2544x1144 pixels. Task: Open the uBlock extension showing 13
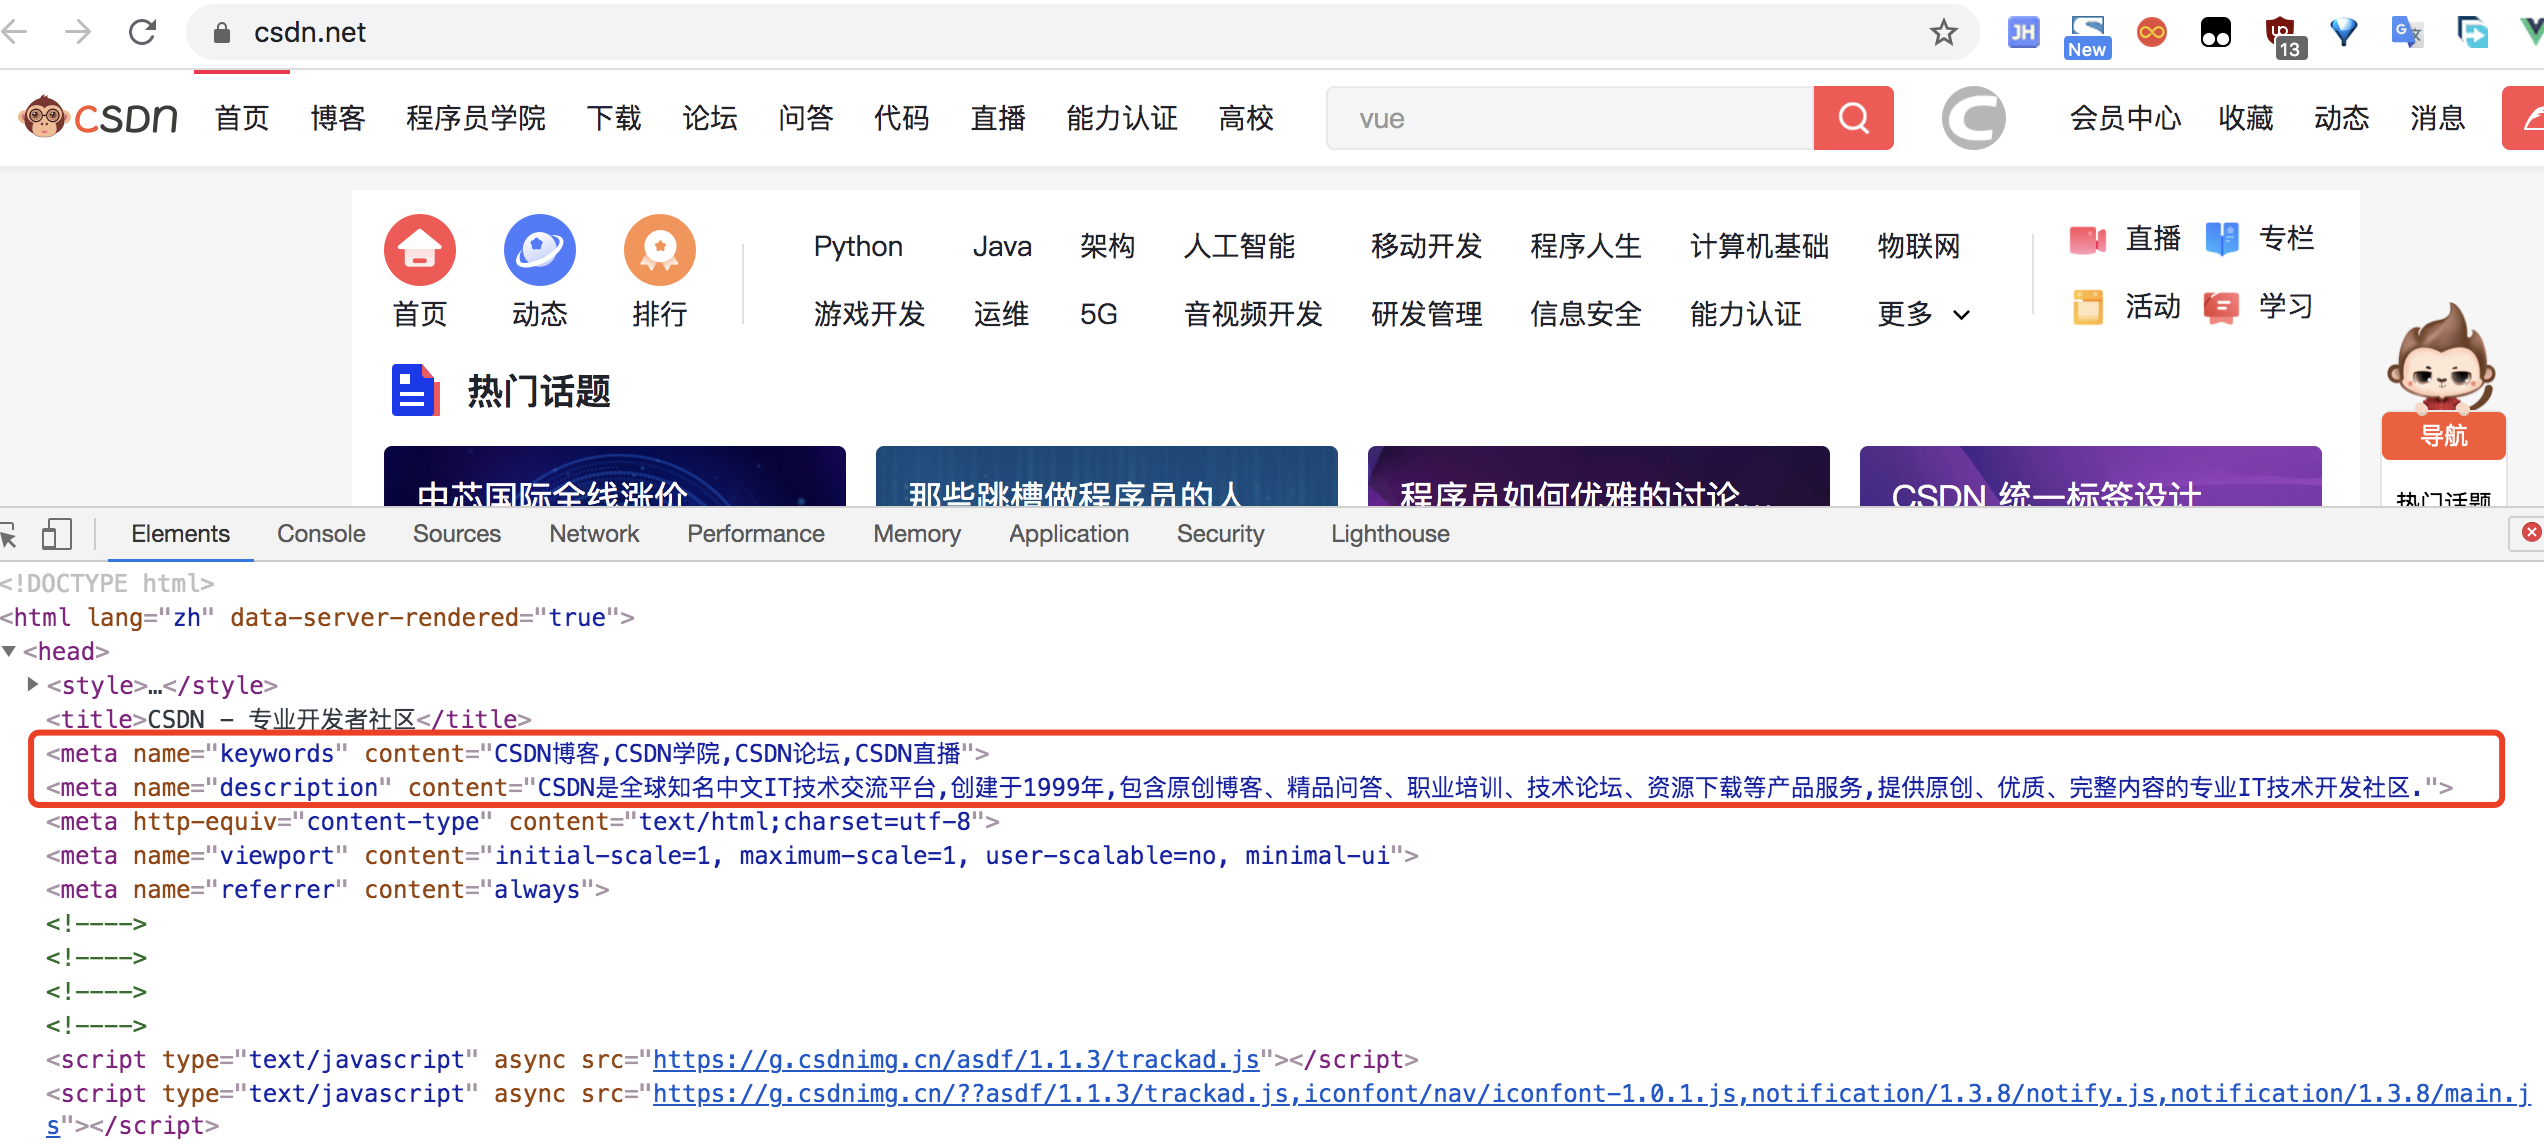click(2284, 37)
